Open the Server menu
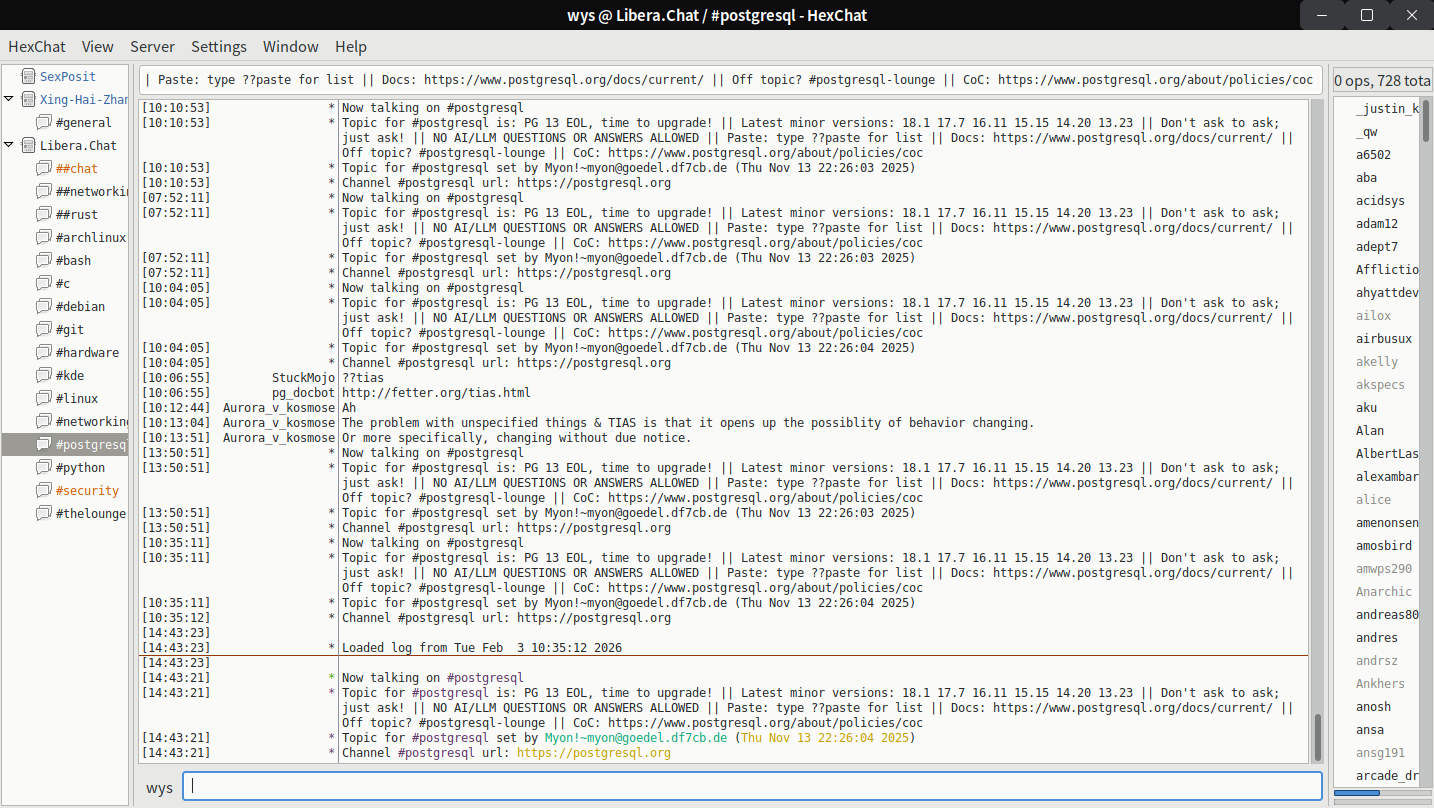The image size is (1434, 808). (152, 47)
